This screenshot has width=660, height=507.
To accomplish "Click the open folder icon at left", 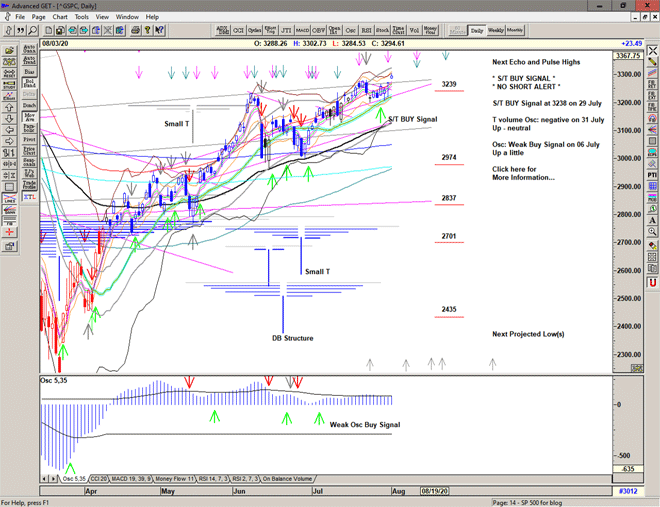I will click(9, 48).
